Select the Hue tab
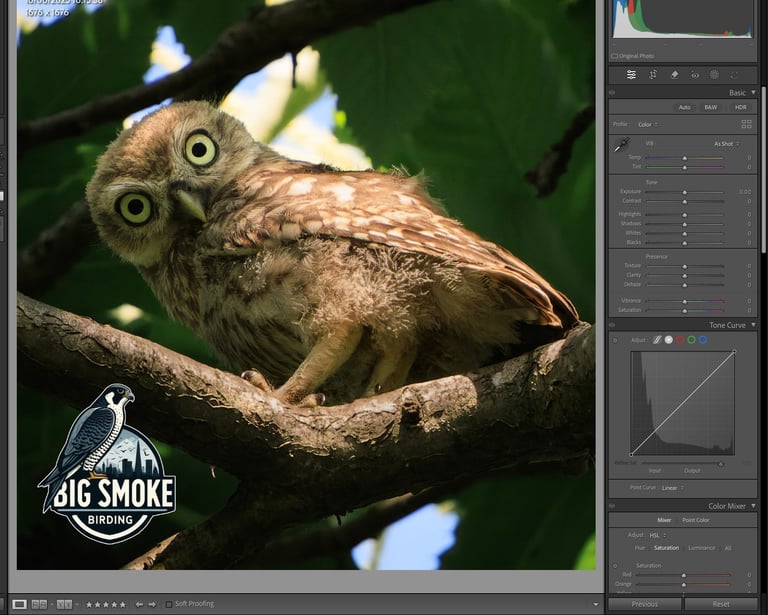Viewport: 768px width, 615px height. [x=639, y=548]
